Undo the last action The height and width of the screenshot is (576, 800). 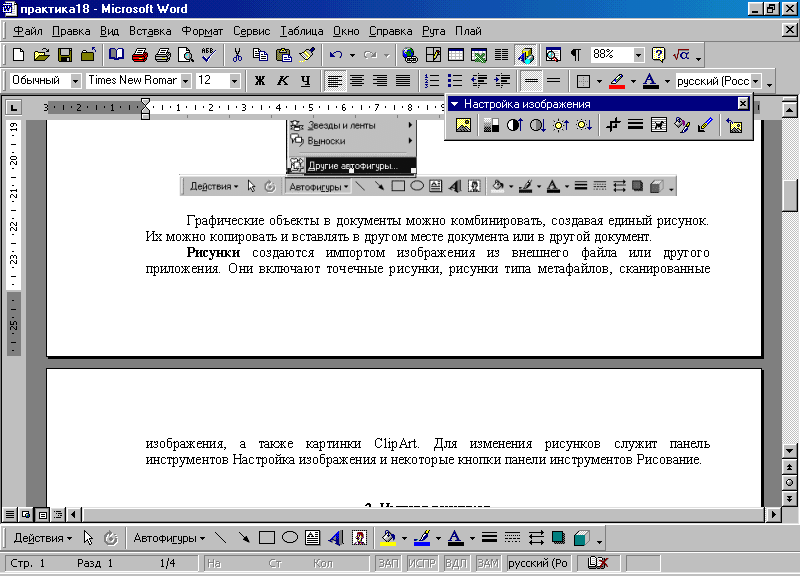click(x=336, y=55)
